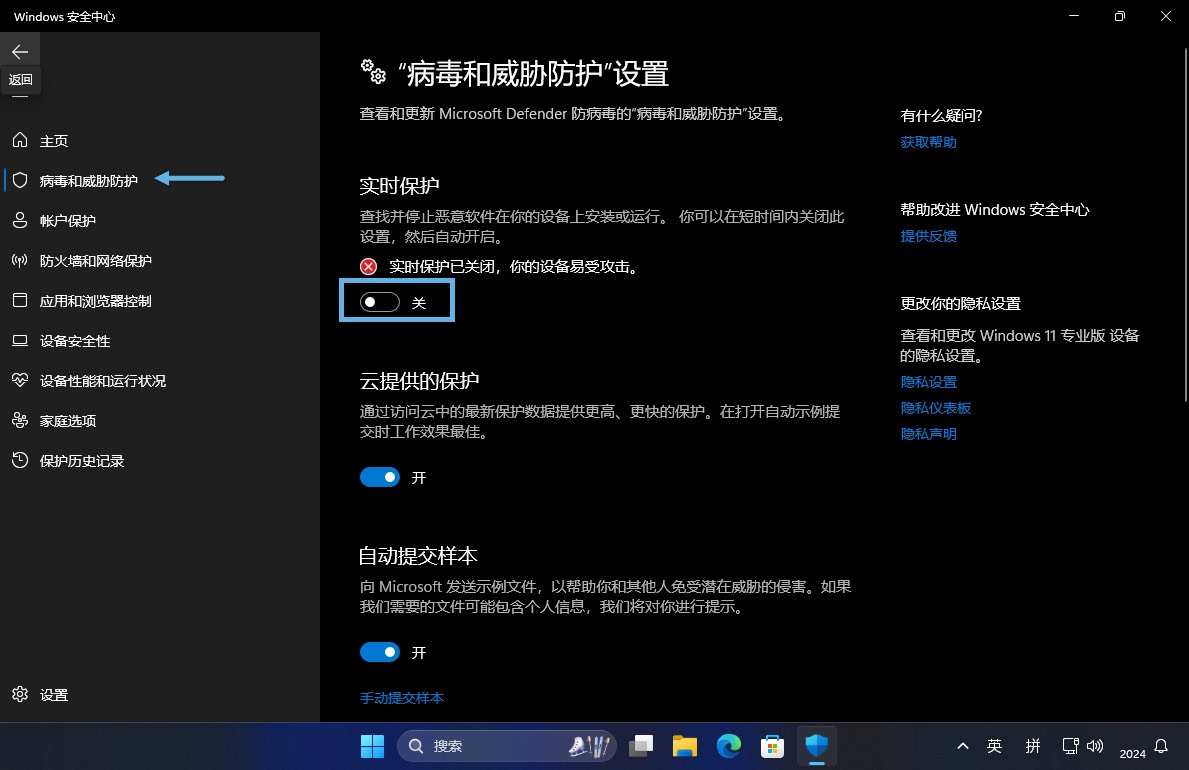This screenshot has height=770, width=1189.
Task: Click the window icon for 应用和浏览器控制
Action: (20, 300)
